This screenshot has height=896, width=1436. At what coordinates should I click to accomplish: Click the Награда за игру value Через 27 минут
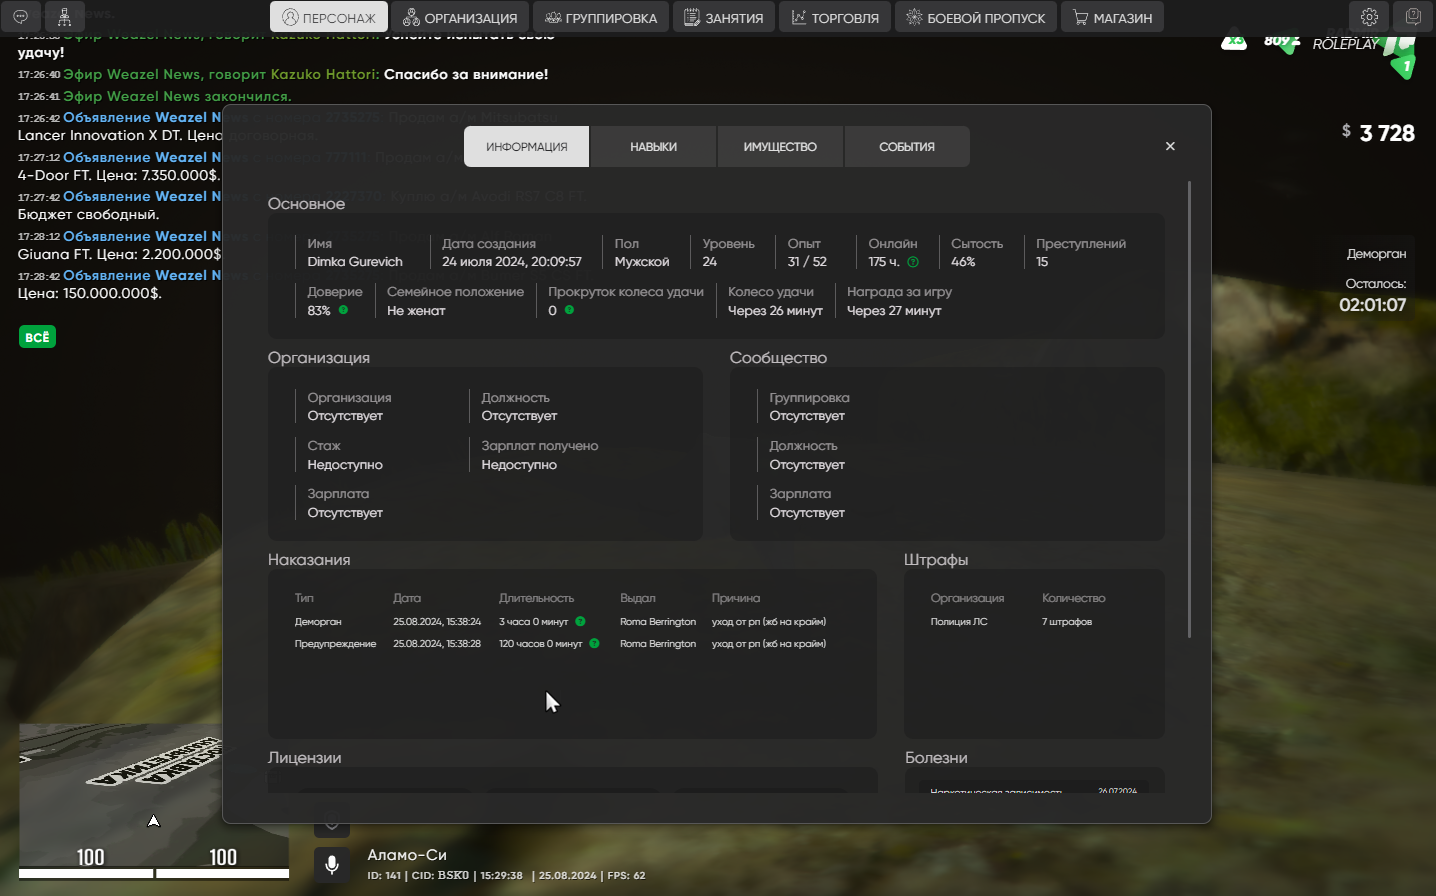pos(894,311)
